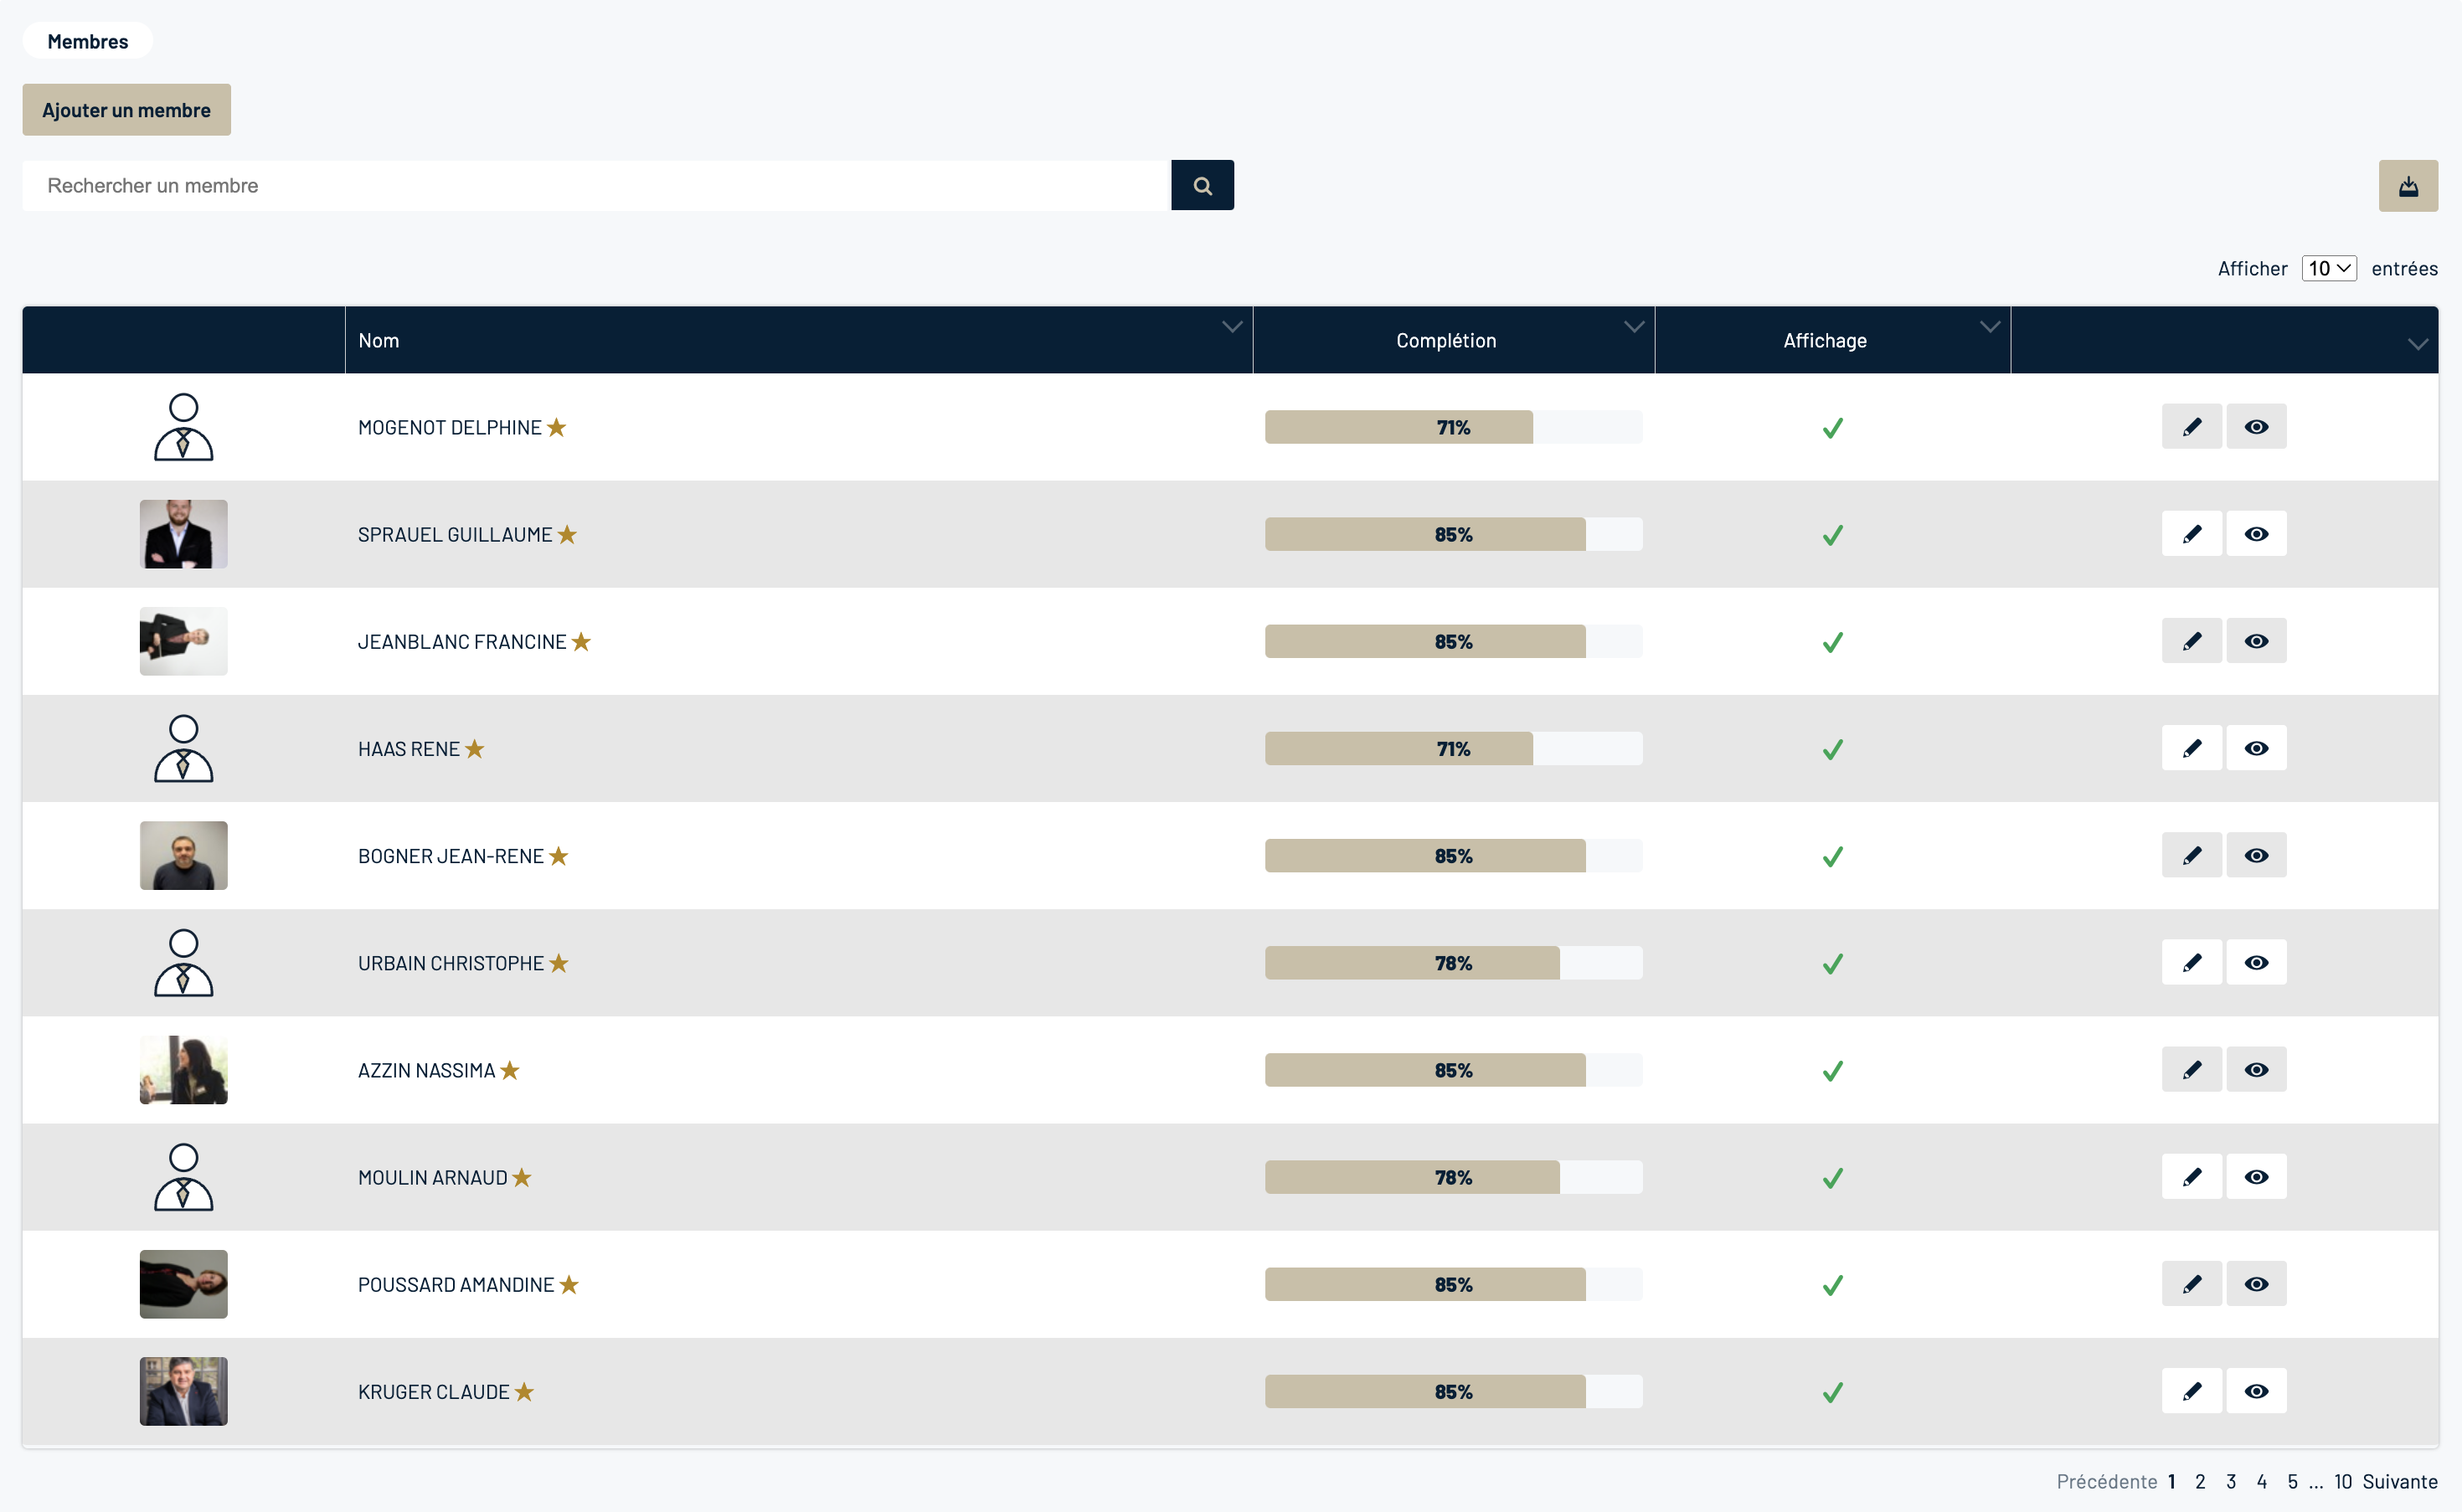
Task: Edit MOGENOT DELPHINE with pencil icon
Action: pos(2191,427)
